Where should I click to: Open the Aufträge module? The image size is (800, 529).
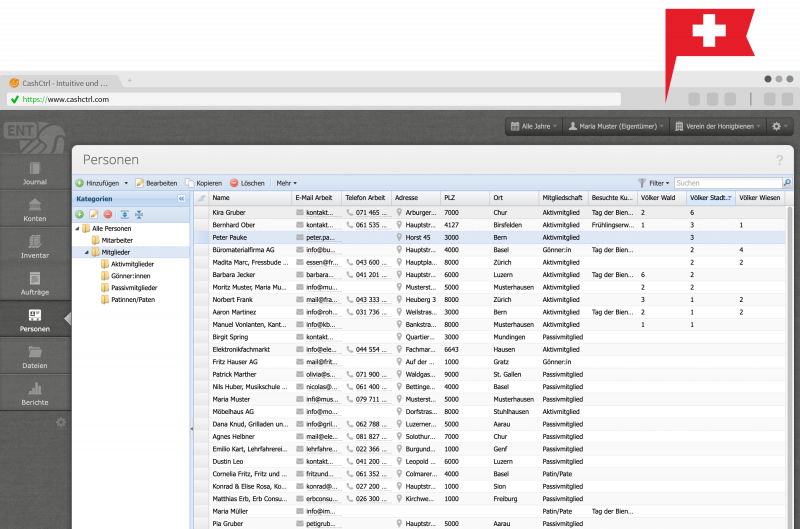point(35,283)
